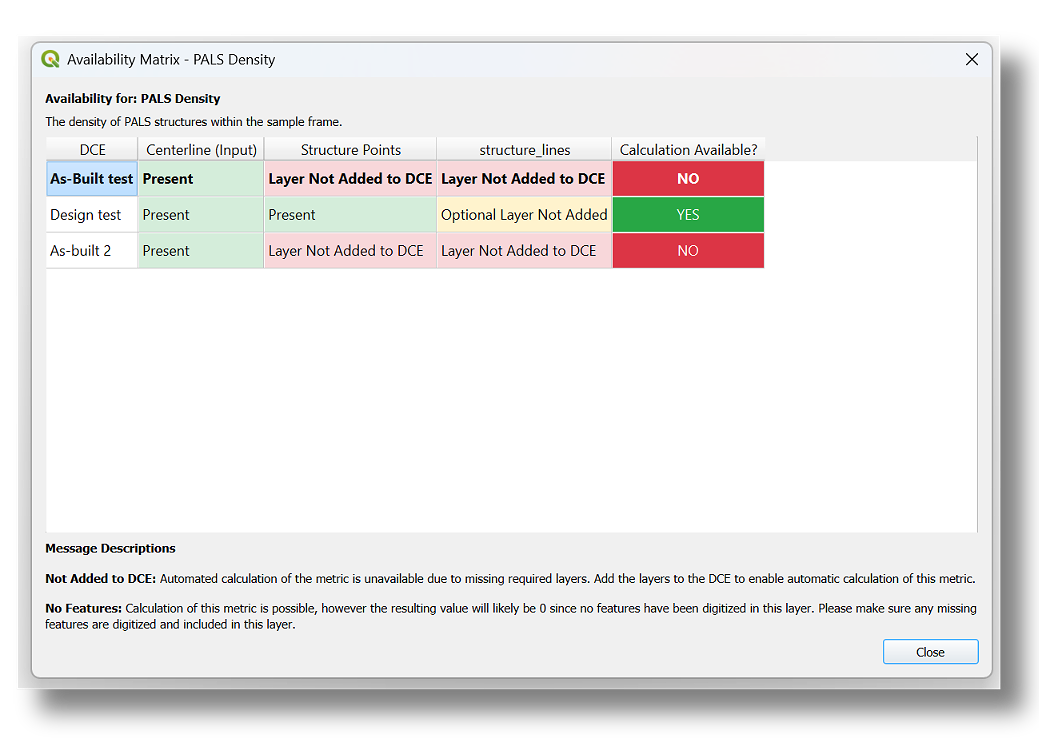
Task: Click the PALS density description sentence
Action: (x=193, y=122)
